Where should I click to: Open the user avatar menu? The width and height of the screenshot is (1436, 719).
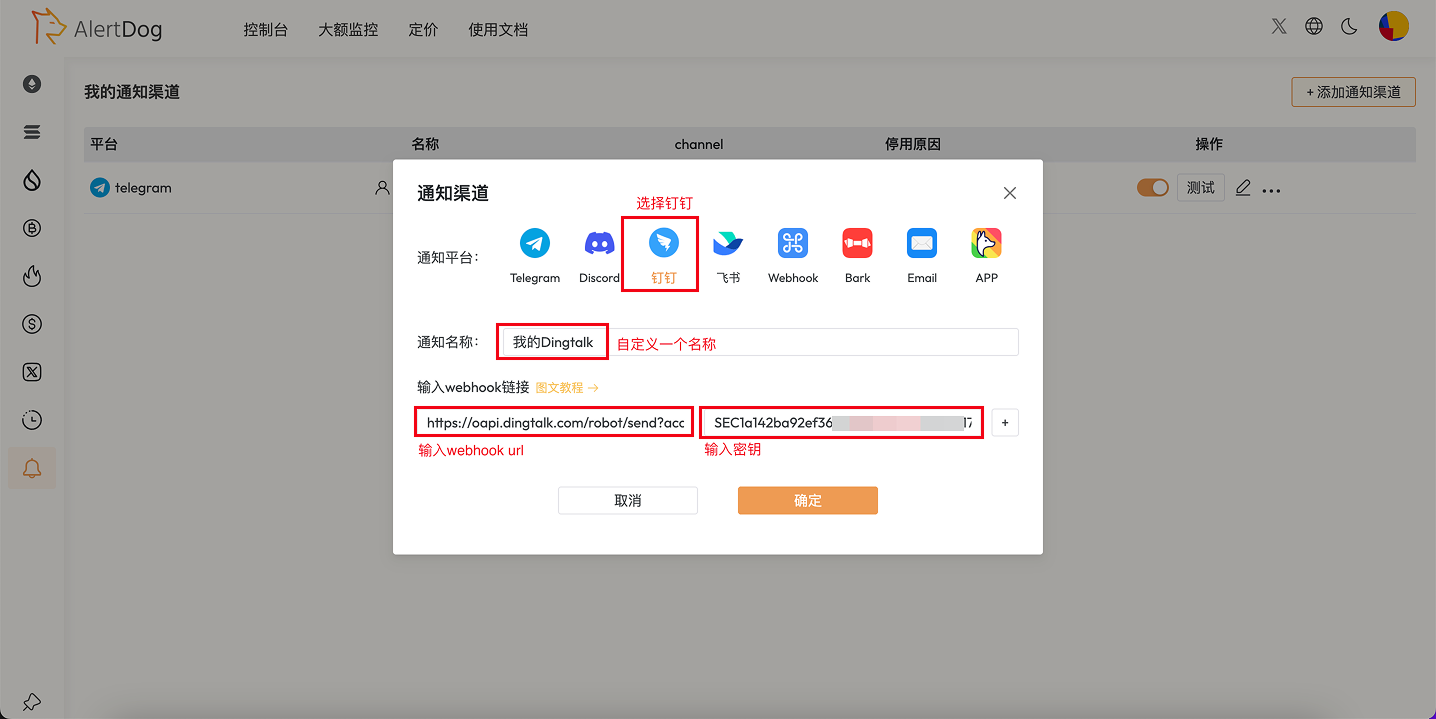[x=1393, y=27]
